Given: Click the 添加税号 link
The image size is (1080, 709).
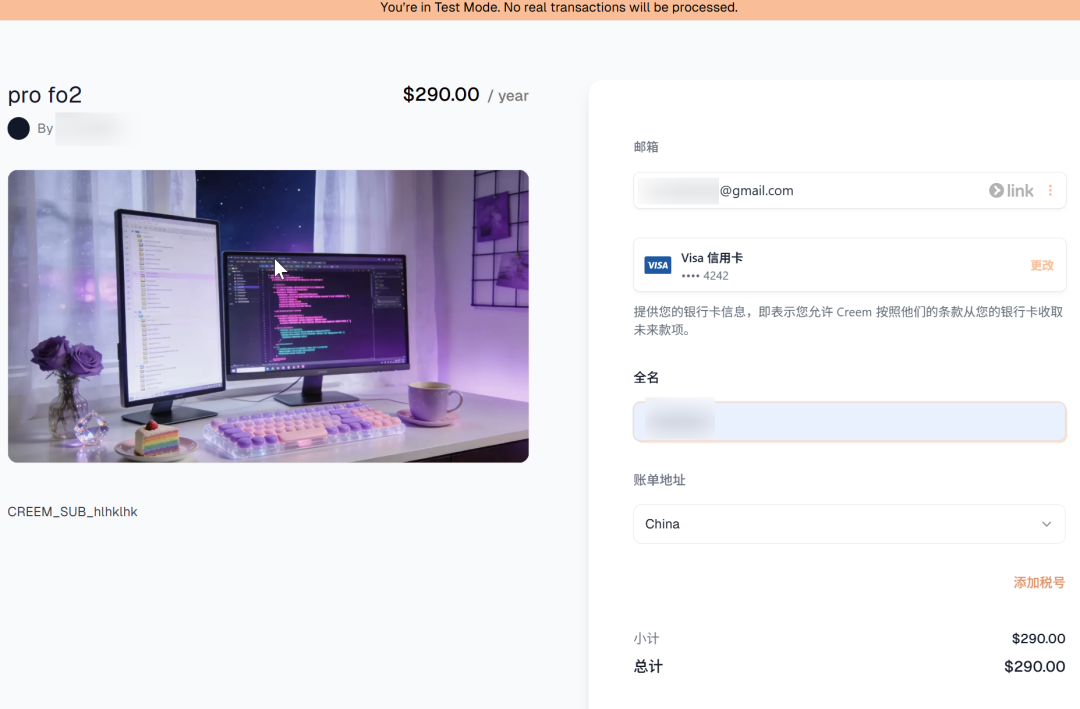Looking at the screenshot, I should 1039,582.
